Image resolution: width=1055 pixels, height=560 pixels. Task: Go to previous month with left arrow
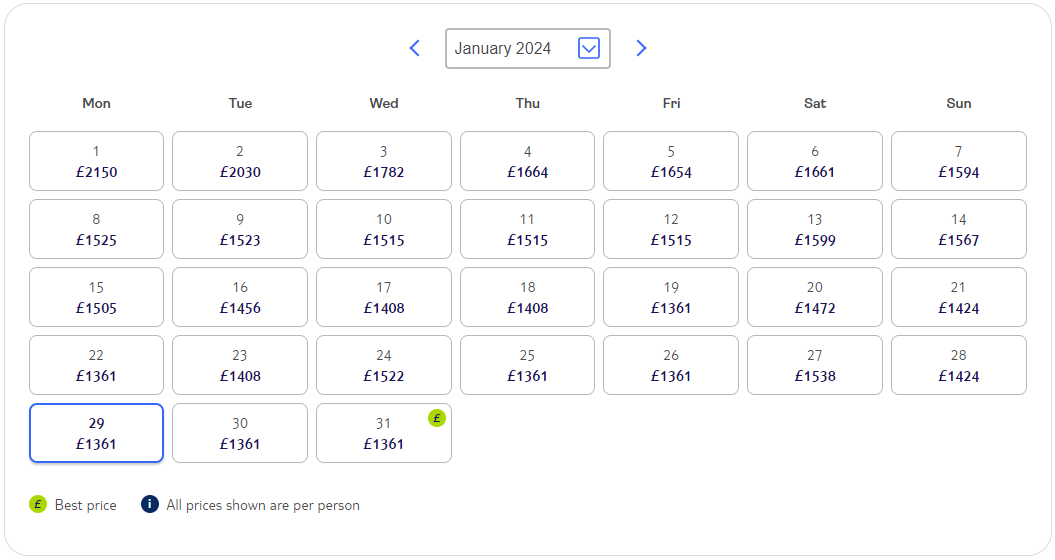(414, 48)
